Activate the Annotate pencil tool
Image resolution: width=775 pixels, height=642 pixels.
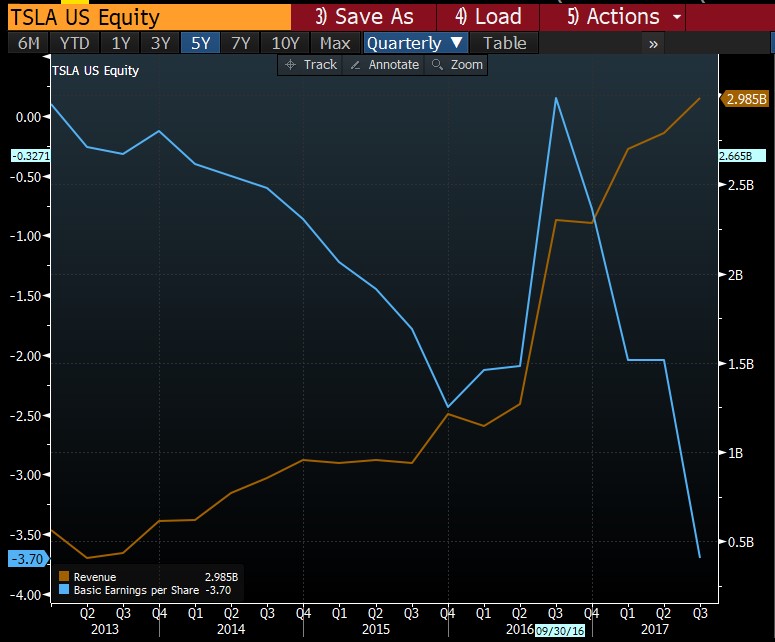(384, 65)
